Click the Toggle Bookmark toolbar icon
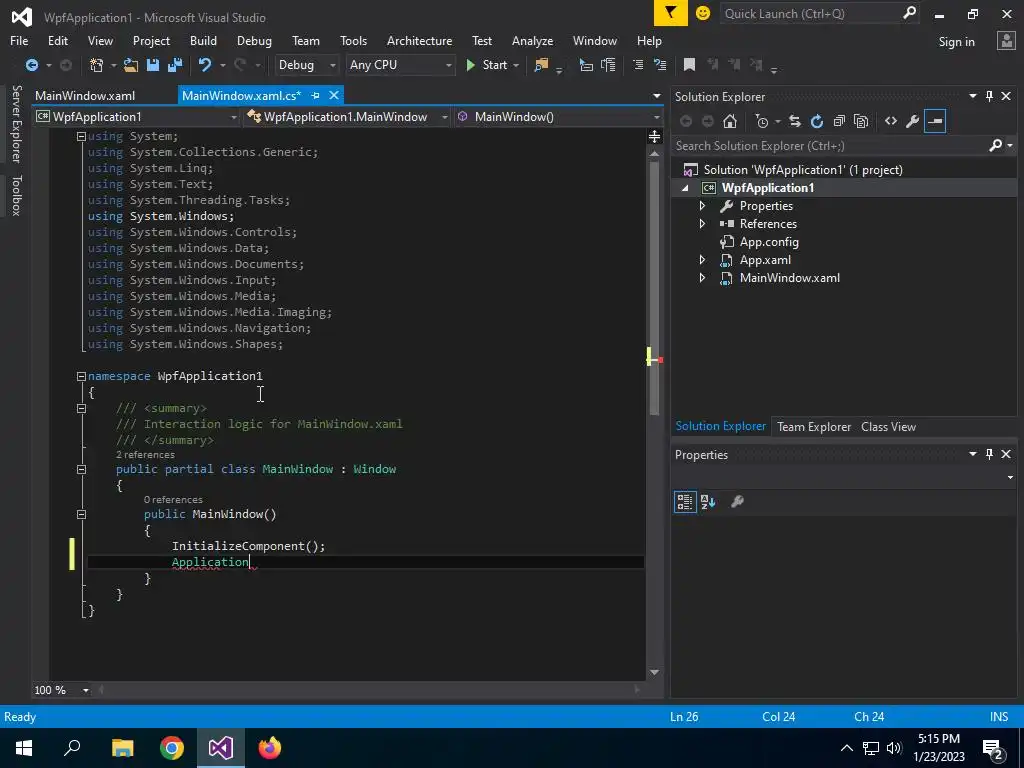Image resolution: width=1024 pixels, height=768 pixels. (689, 65)
